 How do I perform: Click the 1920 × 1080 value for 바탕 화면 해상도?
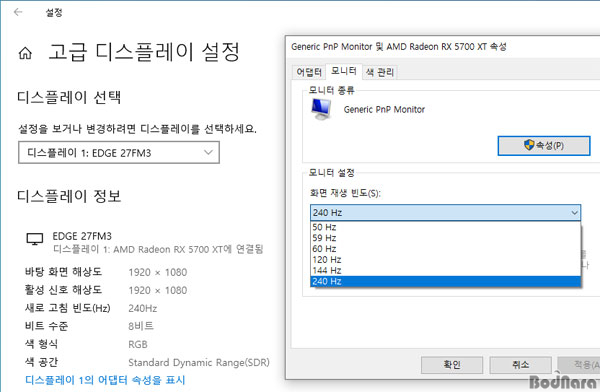(158, 272)
